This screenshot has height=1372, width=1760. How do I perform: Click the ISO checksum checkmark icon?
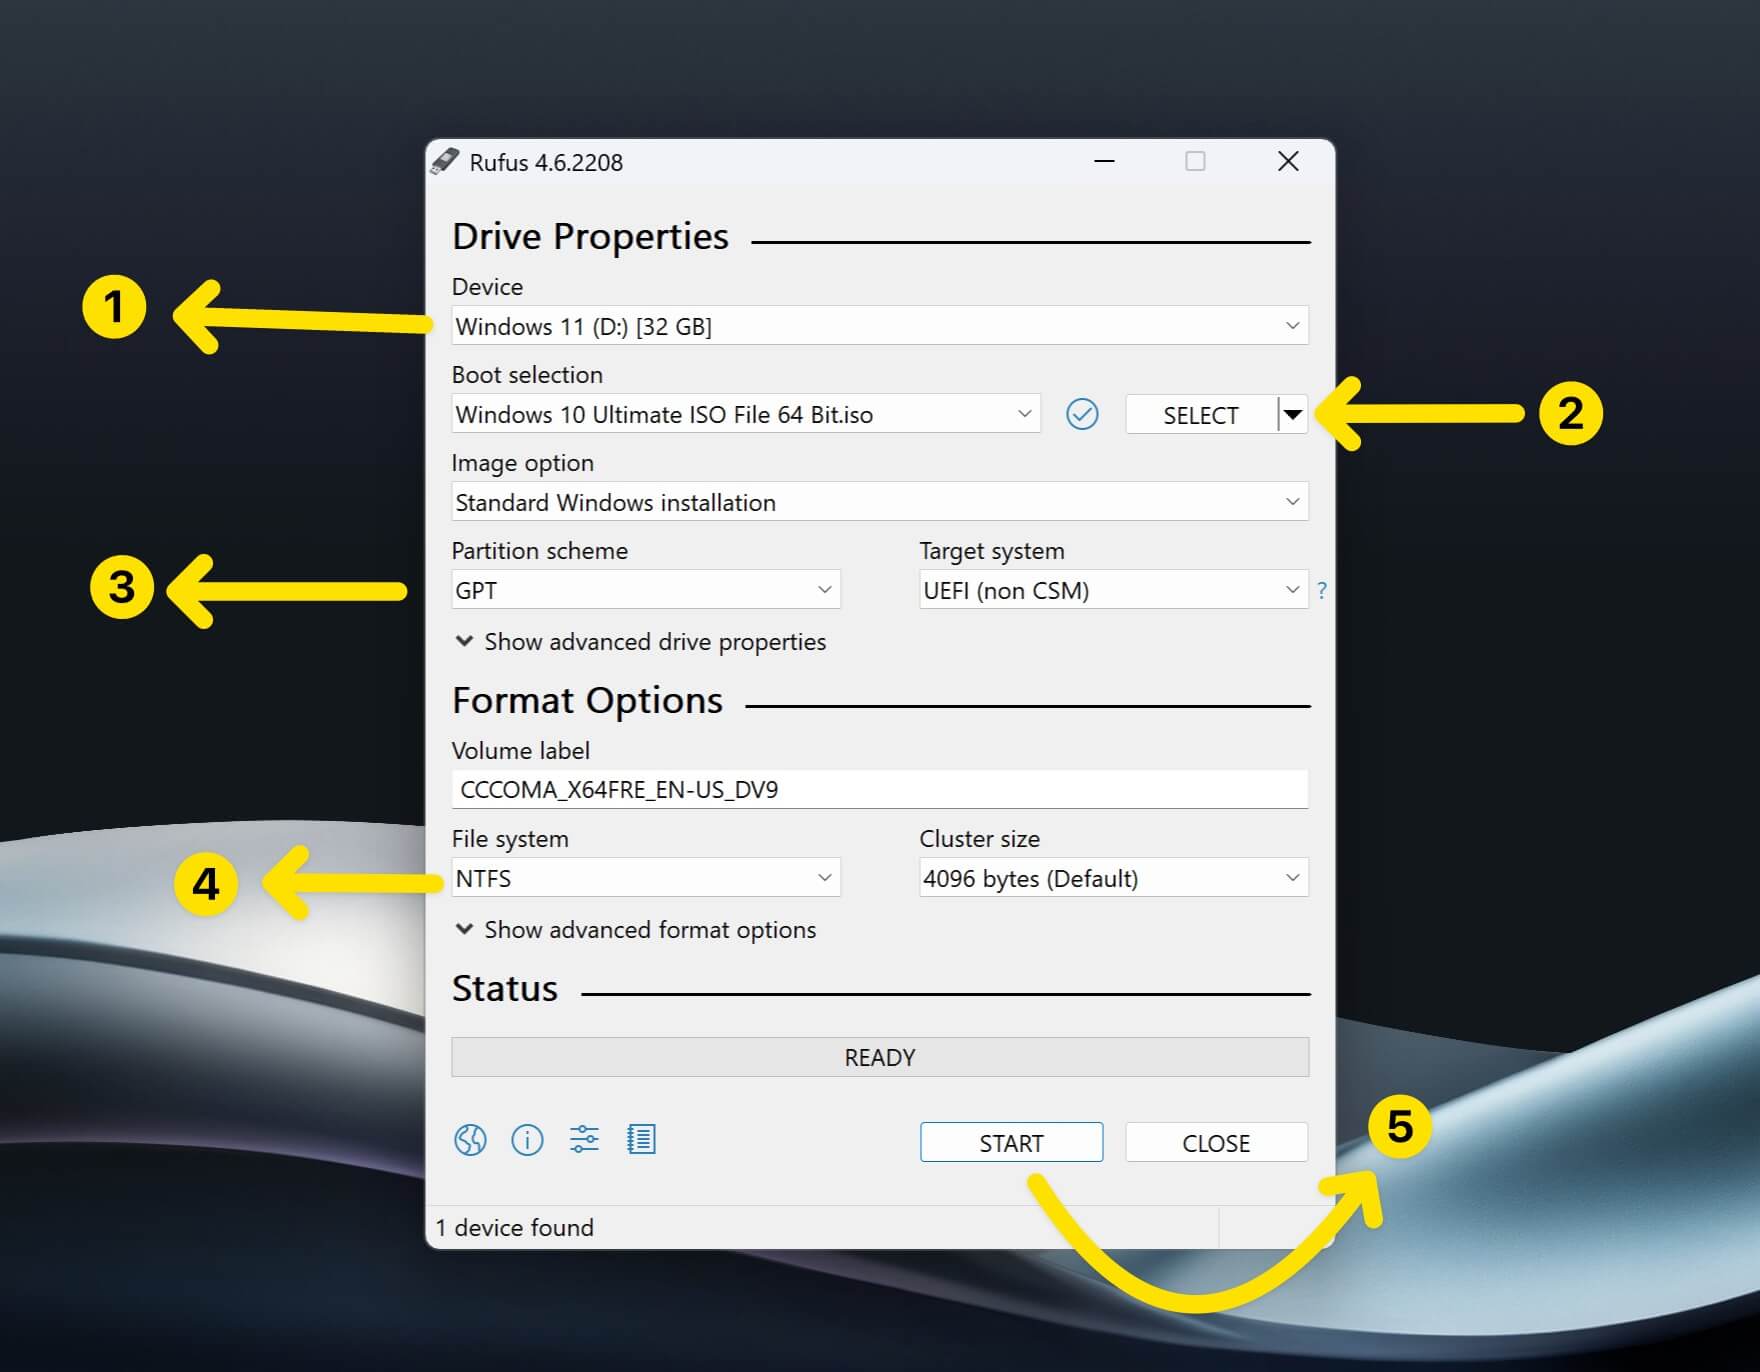coord(1082,414)
